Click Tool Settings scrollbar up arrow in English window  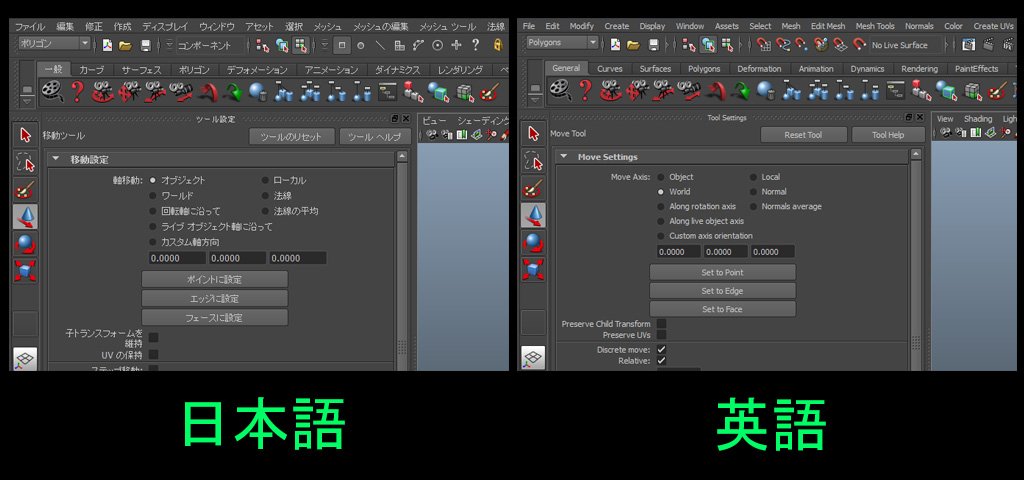coord(916,154)
